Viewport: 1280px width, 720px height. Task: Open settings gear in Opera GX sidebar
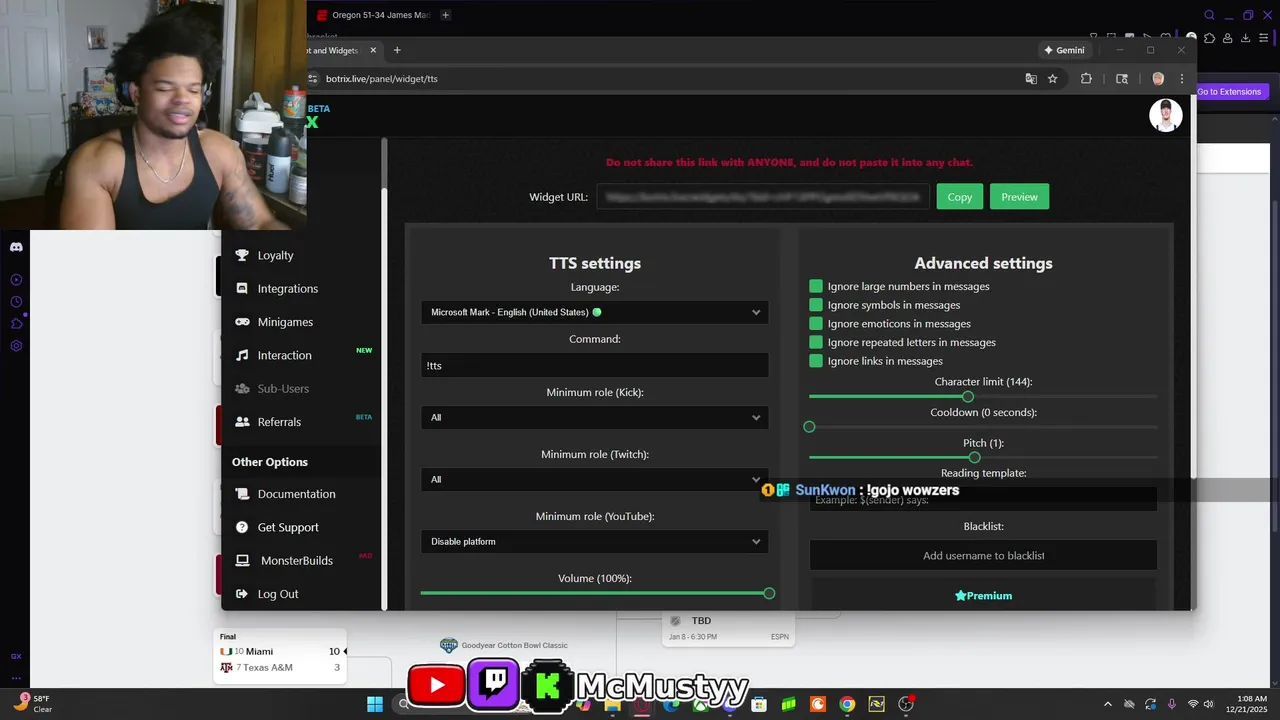coord(16,346)
